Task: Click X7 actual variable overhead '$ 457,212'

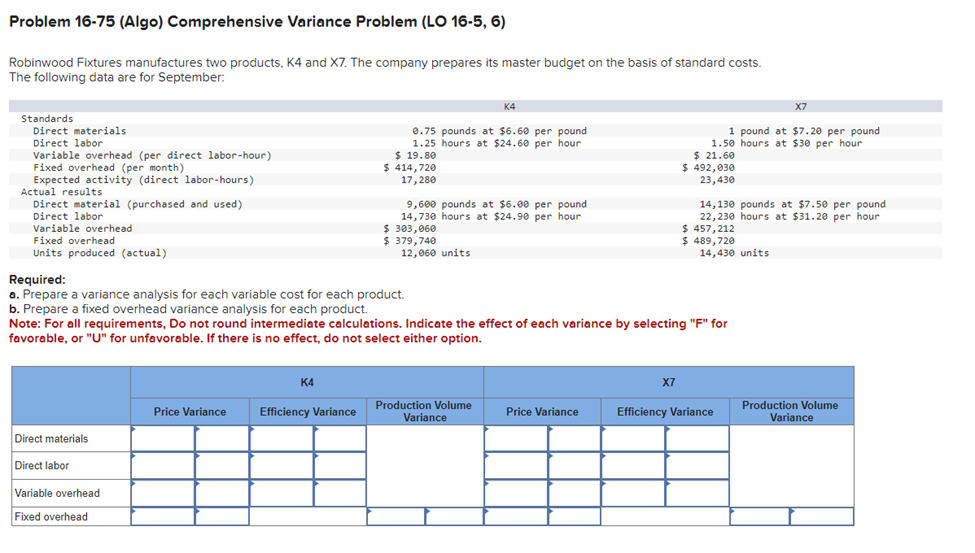Action: pos(708,228)
